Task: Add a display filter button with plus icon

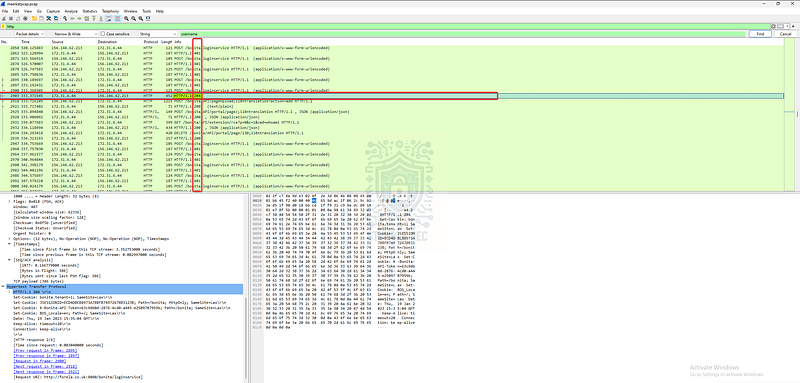Action: click(x=793, y=26)
